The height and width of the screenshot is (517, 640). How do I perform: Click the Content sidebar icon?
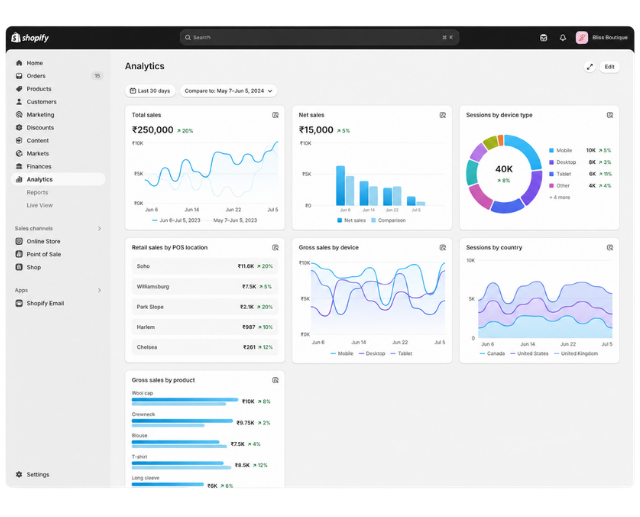click(19, 140)
